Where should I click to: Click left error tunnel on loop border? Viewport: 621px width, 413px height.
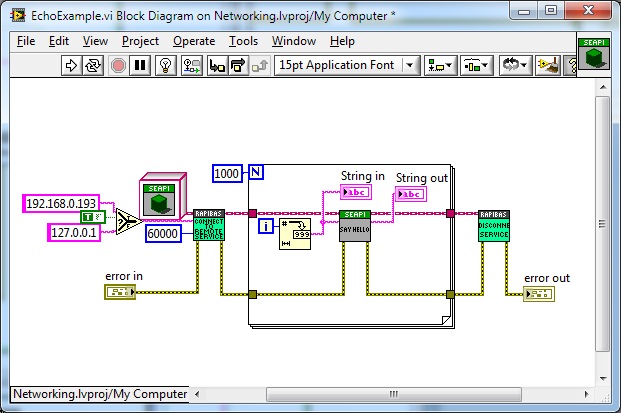click(x=253, y=295)
